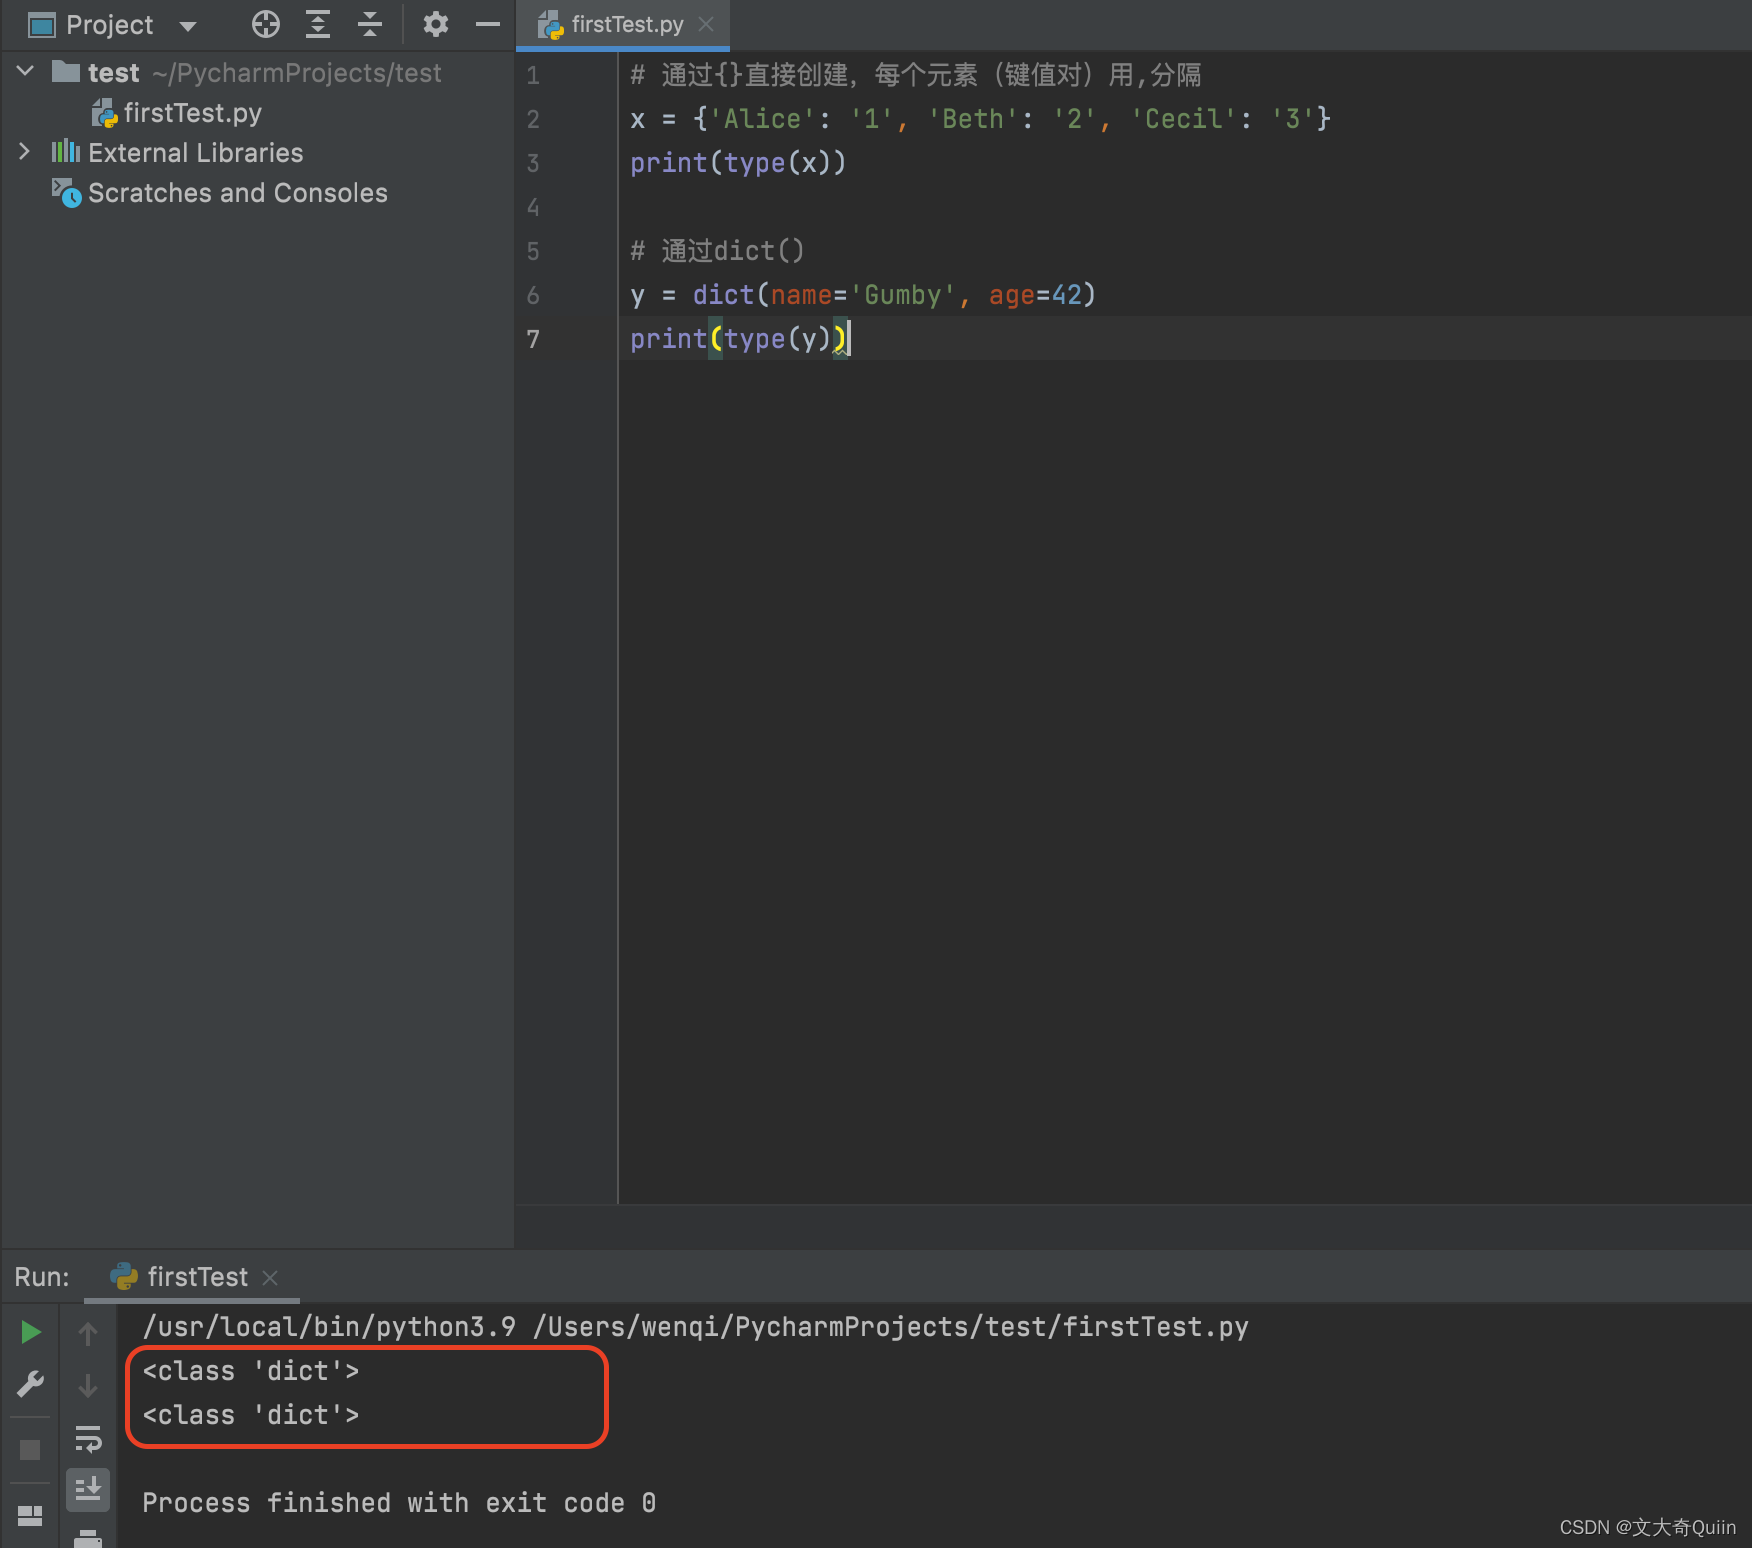Click the comment on line 5
The image size is (1752, 1548).
tap(717, 251)
